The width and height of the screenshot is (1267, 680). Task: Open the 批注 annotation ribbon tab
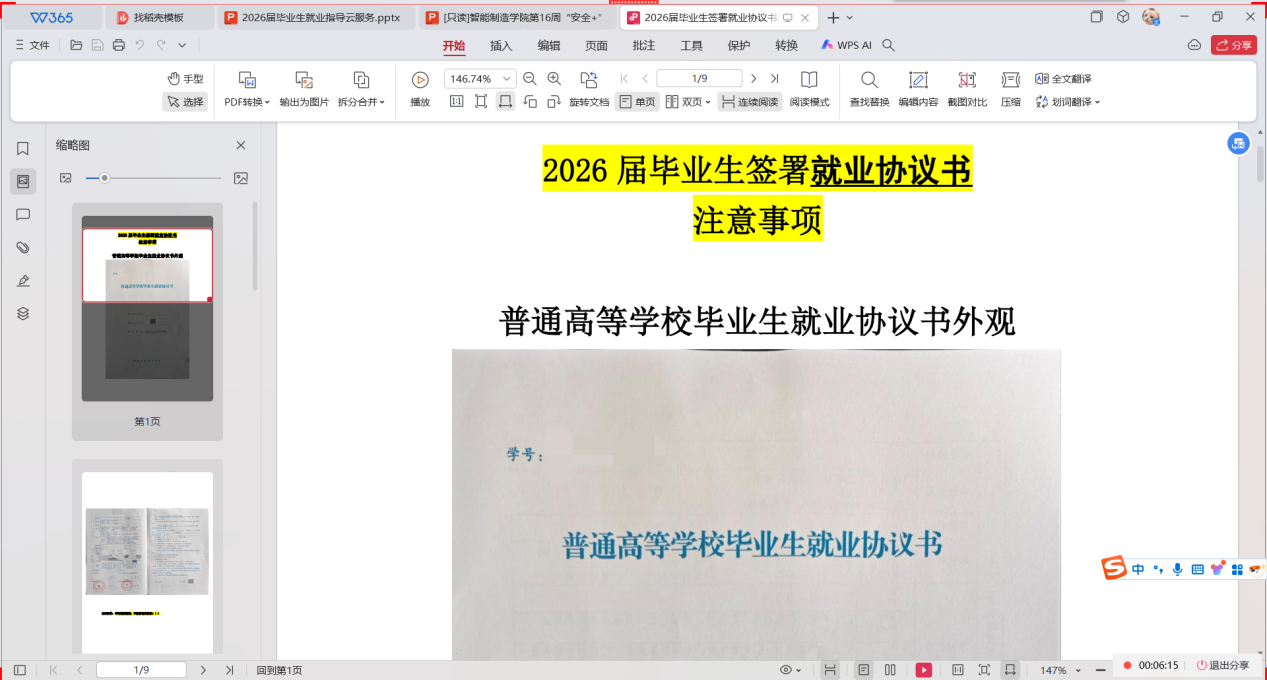click(x=644, y=45)
